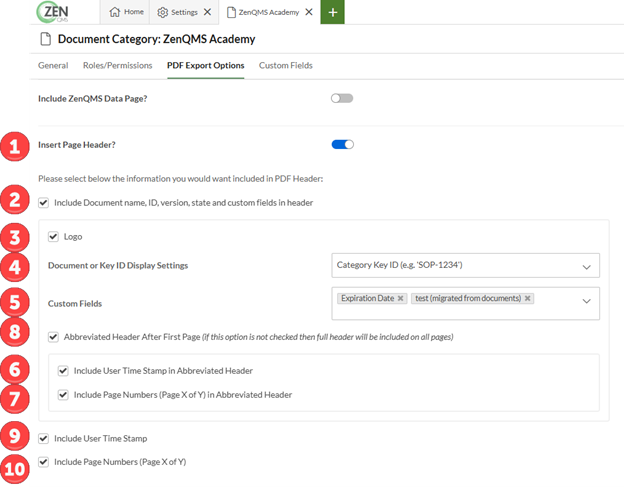Click Document Category: ZenQMS Academy heading

tap(156, 39)
